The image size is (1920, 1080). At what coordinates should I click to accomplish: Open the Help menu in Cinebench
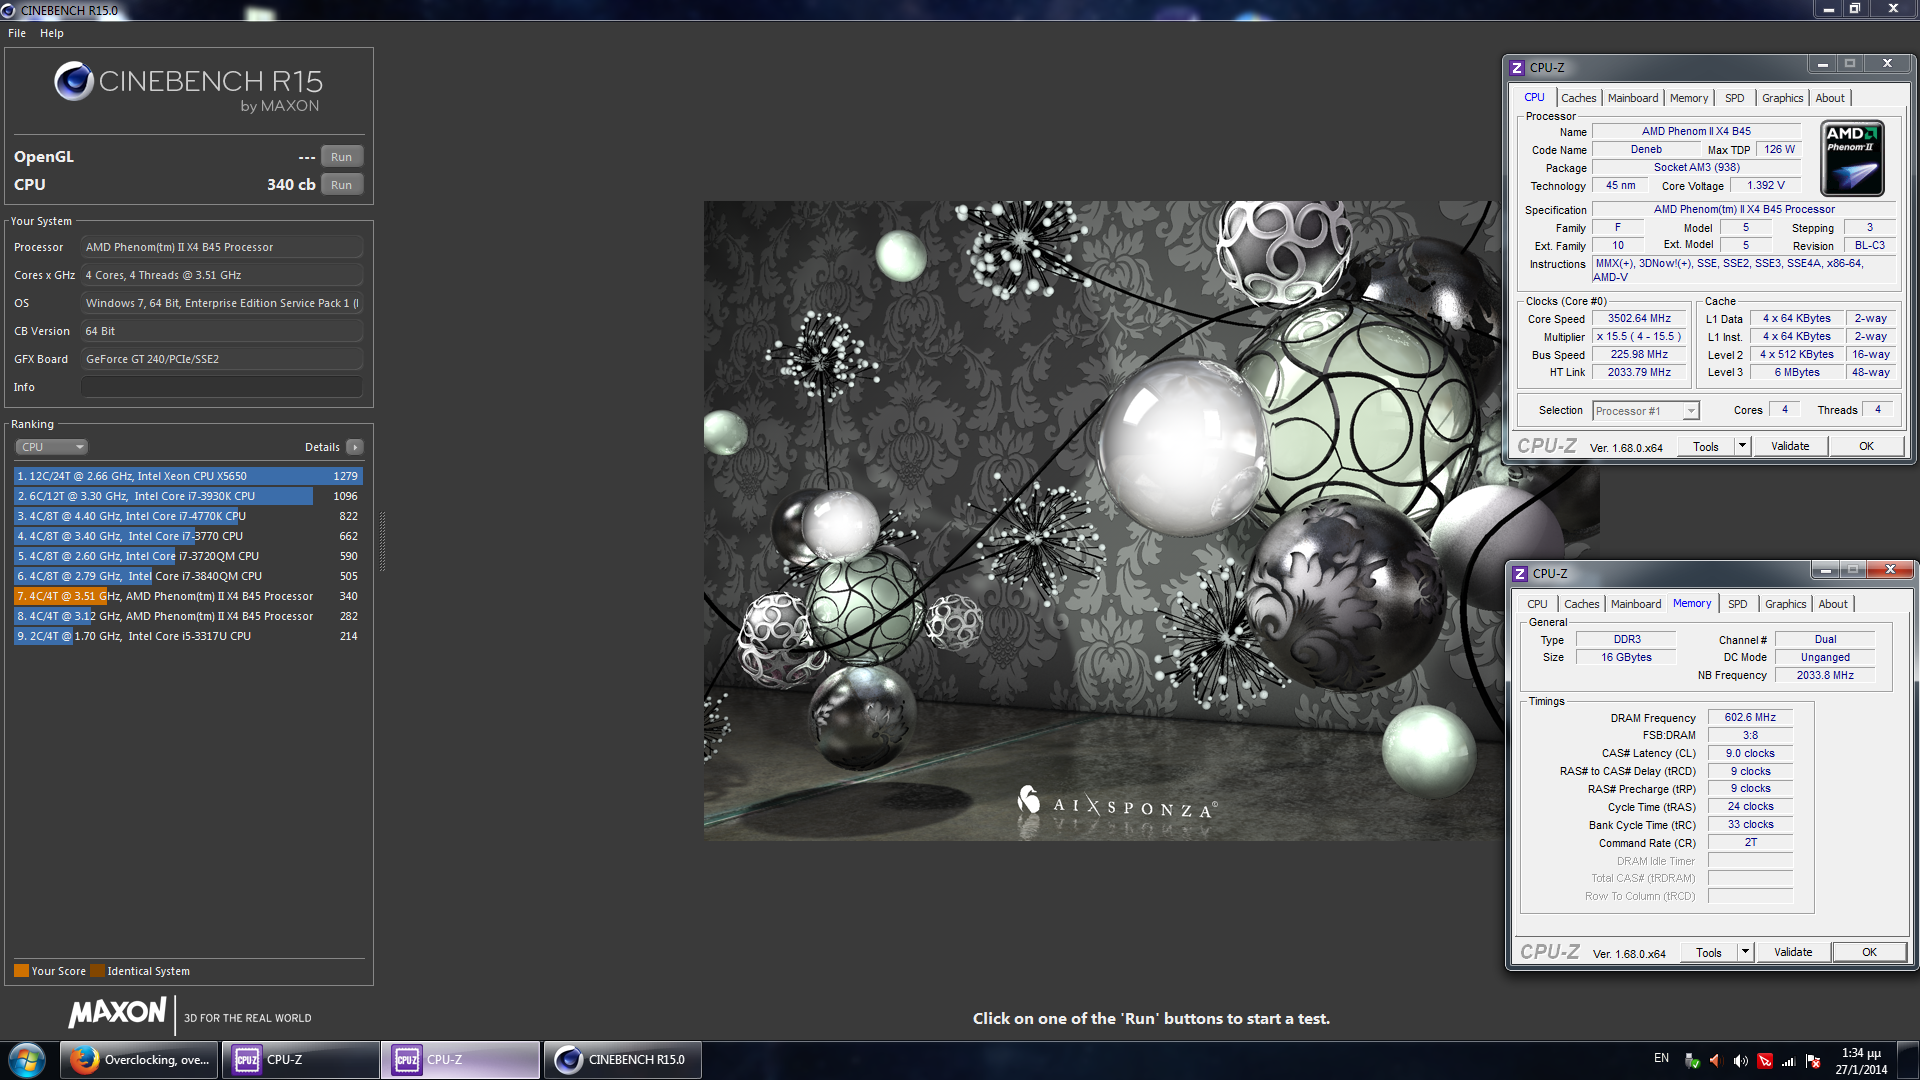(52, 33)
